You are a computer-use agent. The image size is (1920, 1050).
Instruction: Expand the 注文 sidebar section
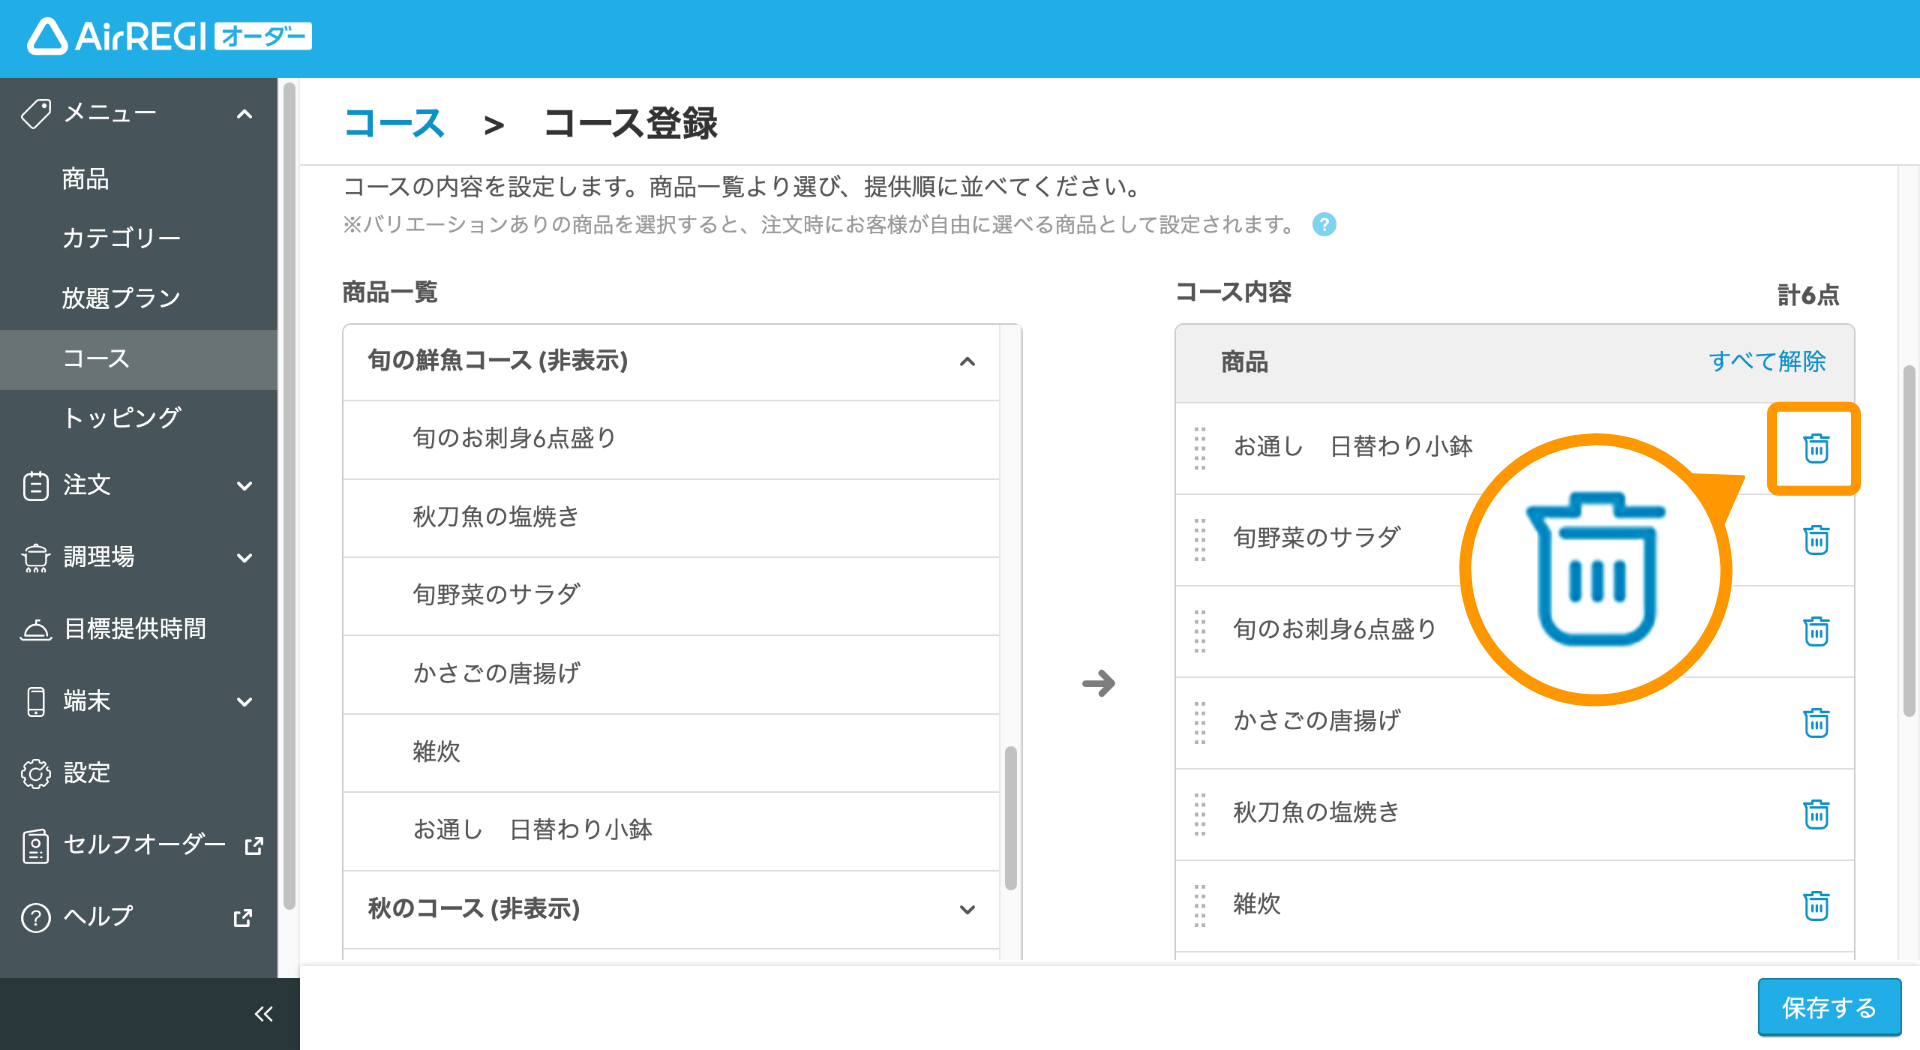coord(244,486)
